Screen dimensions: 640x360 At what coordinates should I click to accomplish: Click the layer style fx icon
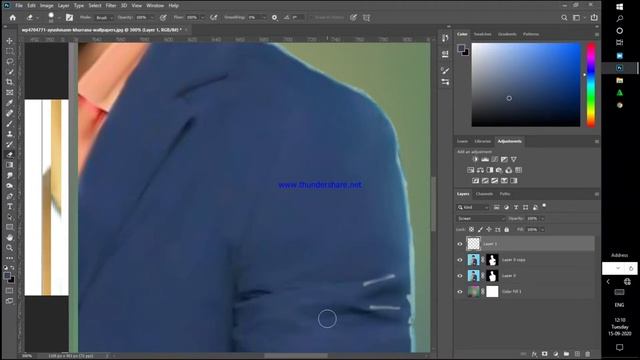click(534, 354)
